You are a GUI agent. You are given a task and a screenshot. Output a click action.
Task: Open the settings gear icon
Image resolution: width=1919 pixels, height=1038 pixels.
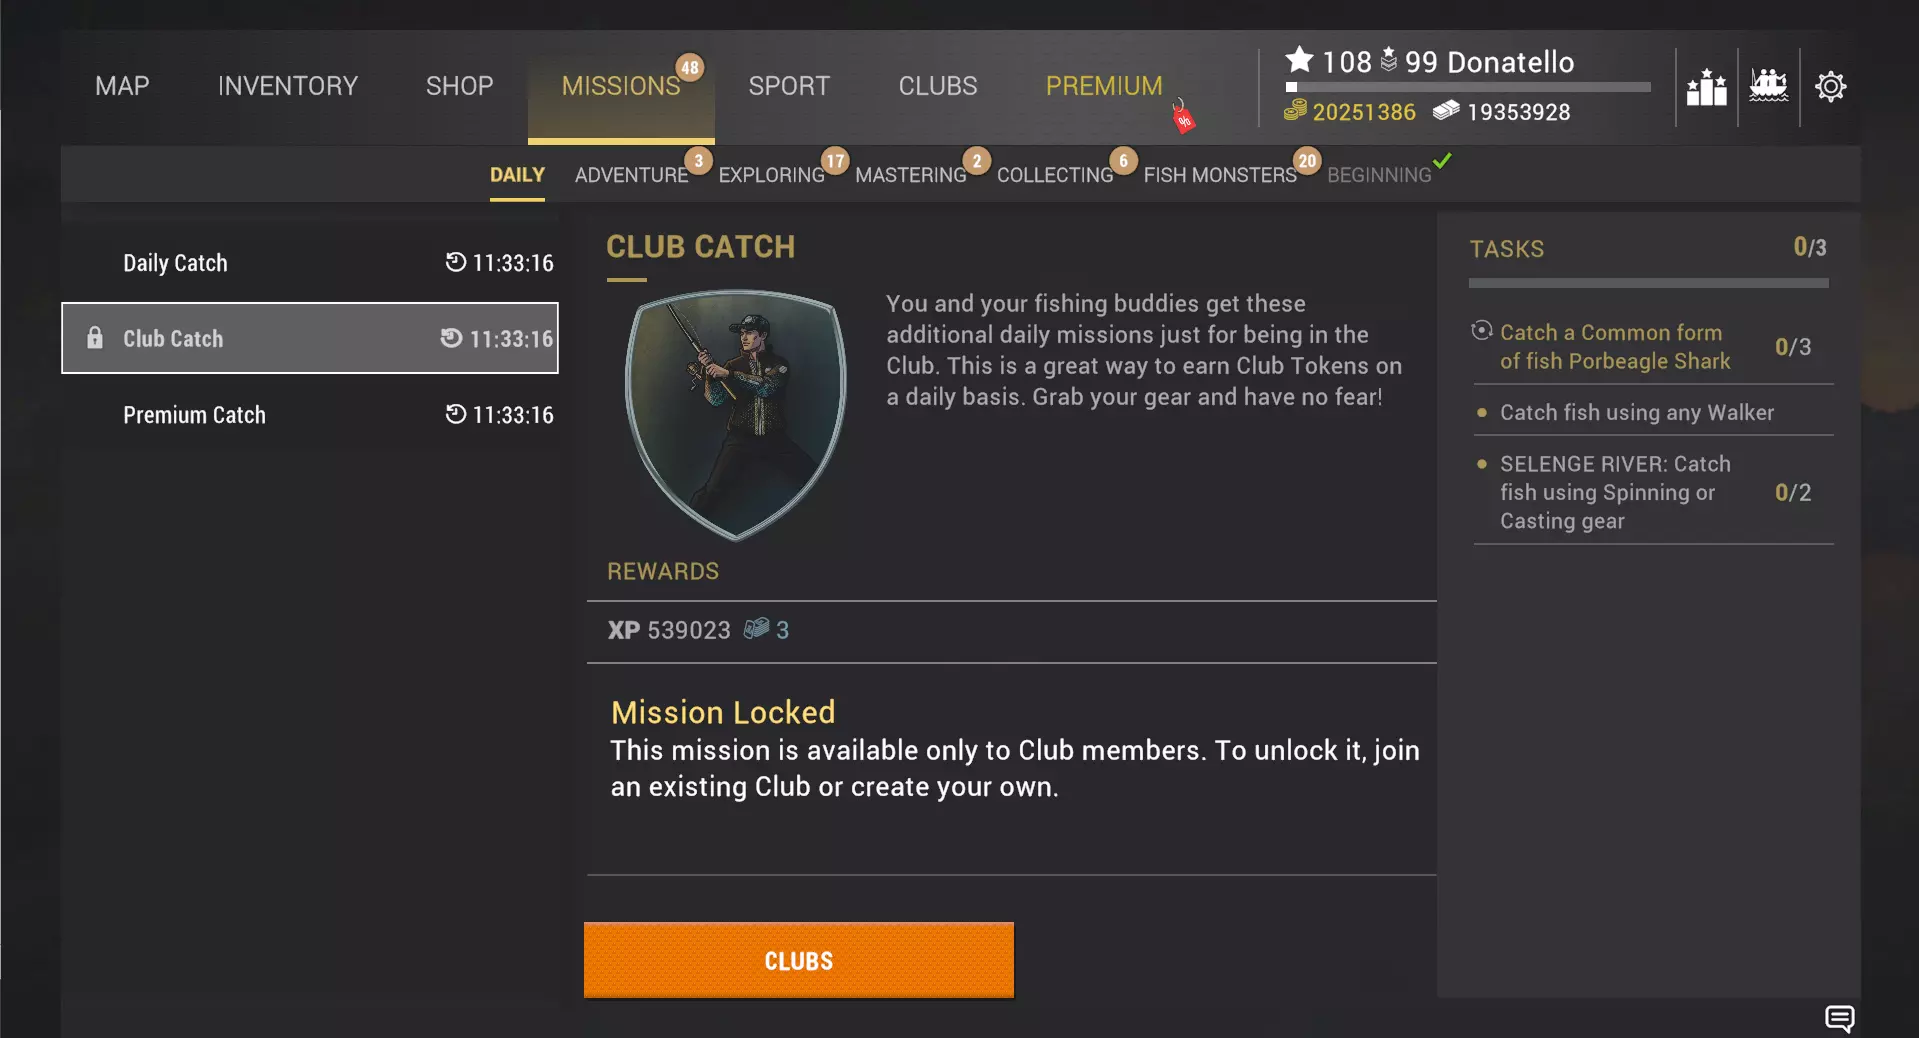[x=1830, y=87]
